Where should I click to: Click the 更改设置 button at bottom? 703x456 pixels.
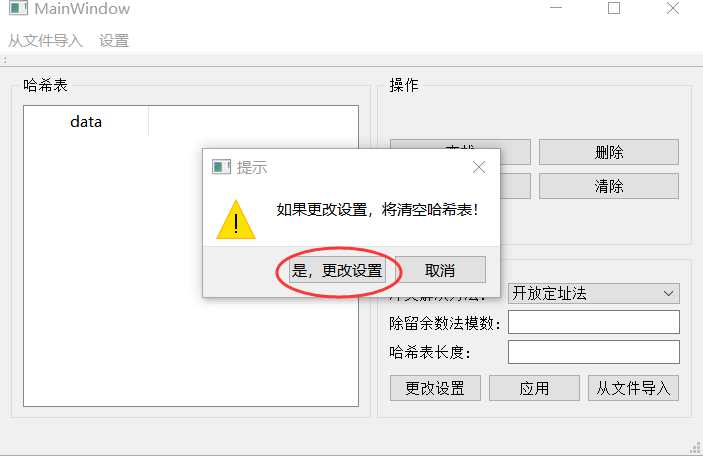[435, 388]
